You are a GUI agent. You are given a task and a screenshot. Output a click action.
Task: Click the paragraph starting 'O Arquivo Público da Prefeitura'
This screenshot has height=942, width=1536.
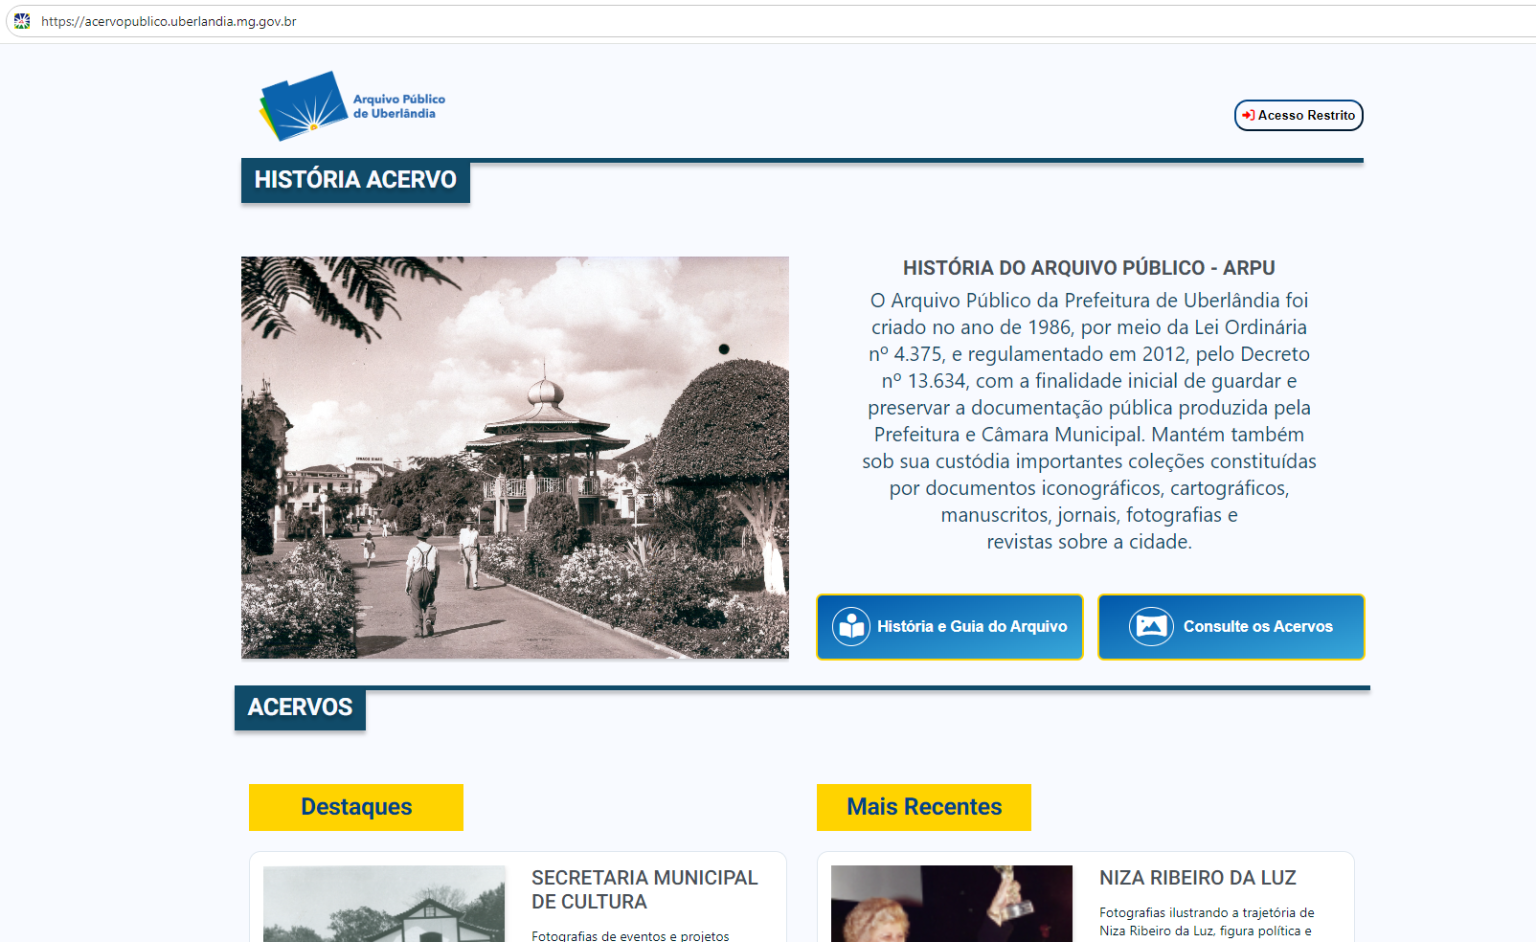coord(1089,421)
